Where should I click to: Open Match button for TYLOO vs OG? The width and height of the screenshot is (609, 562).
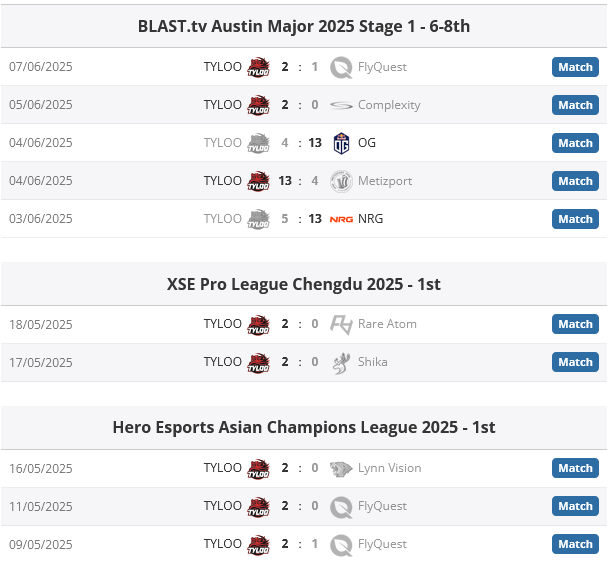pos(575,143)
